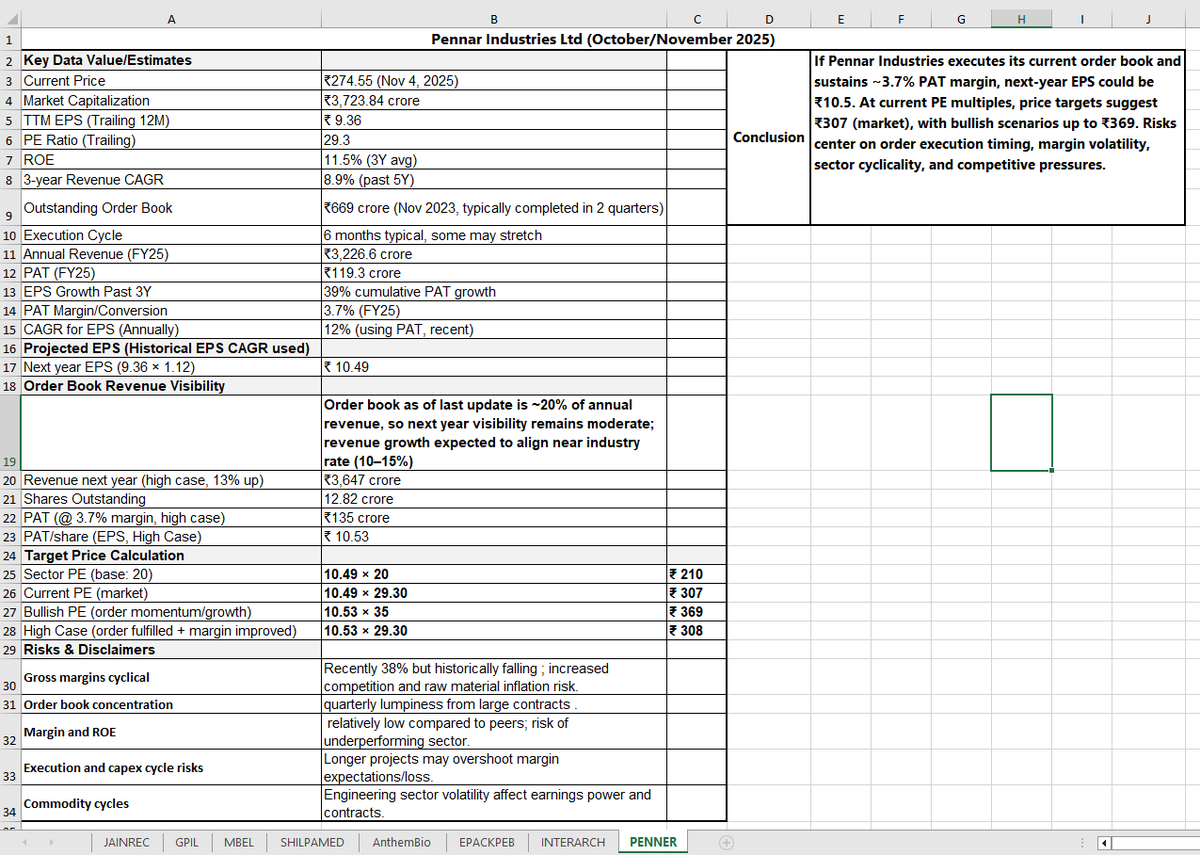Image resolution: width=1200 pixels, height=855 pixels.
Task: Click Sector PE target ₹ 210
Action: (x=696, y=574)
